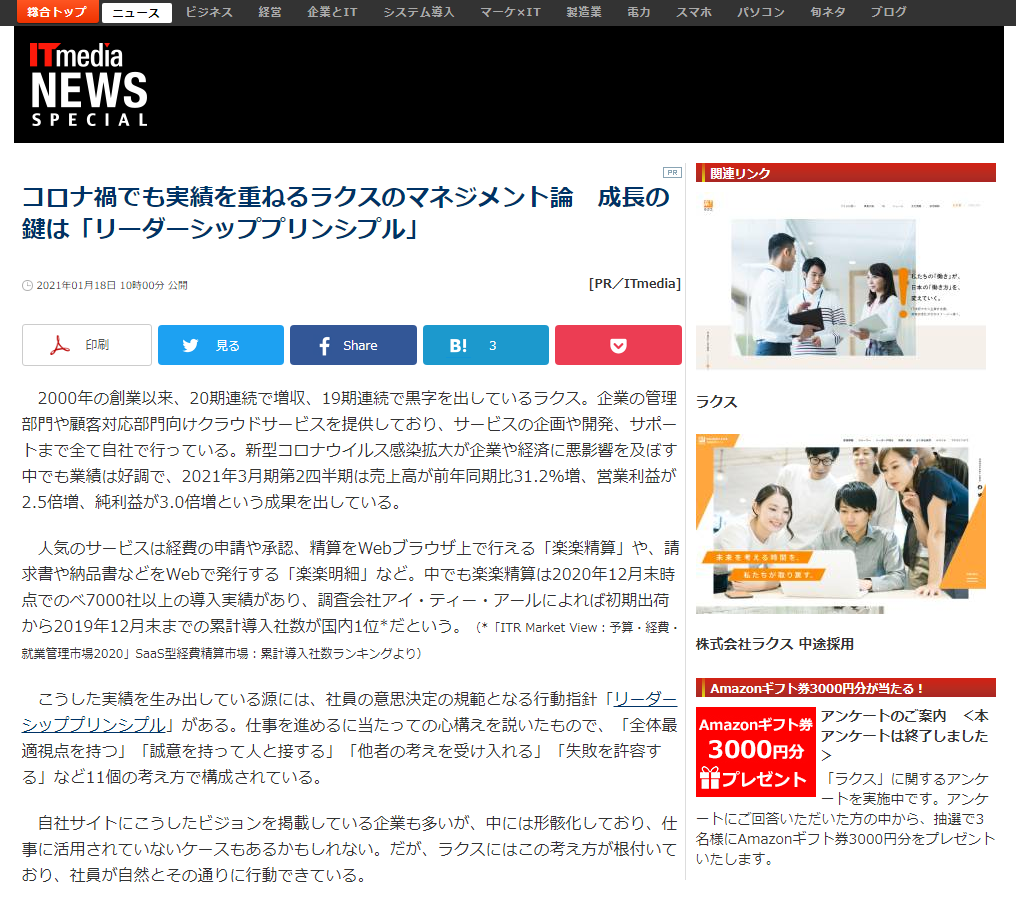
Task: Click the 2021年01月18日 publish date text
Action: pyautogui.click(x=111, y=285)
